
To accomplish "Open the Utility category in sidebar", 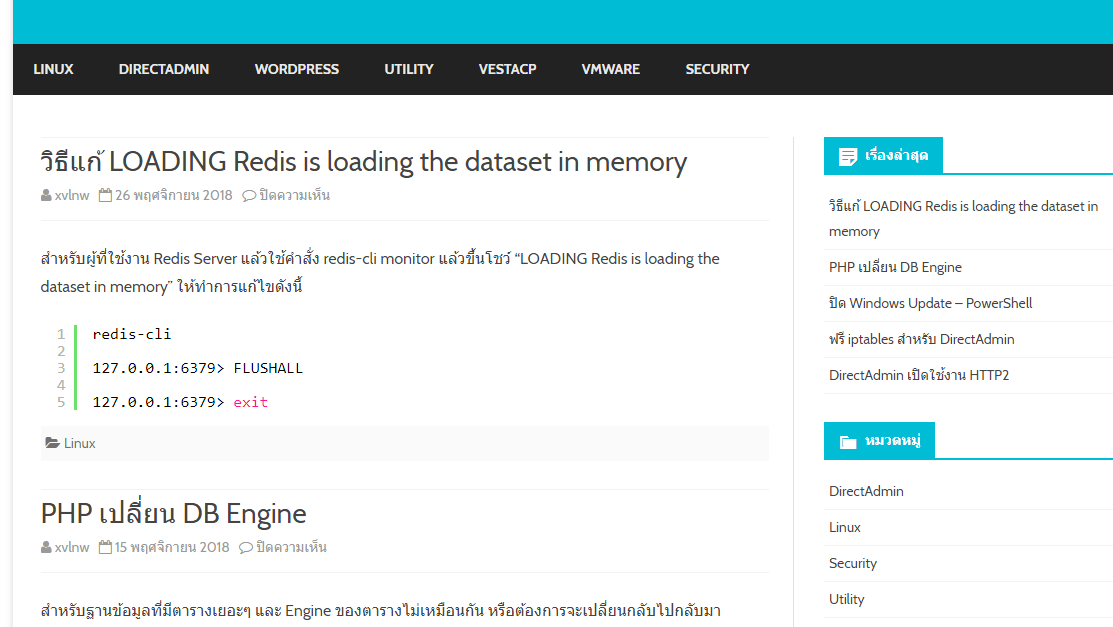I will 847,599.
